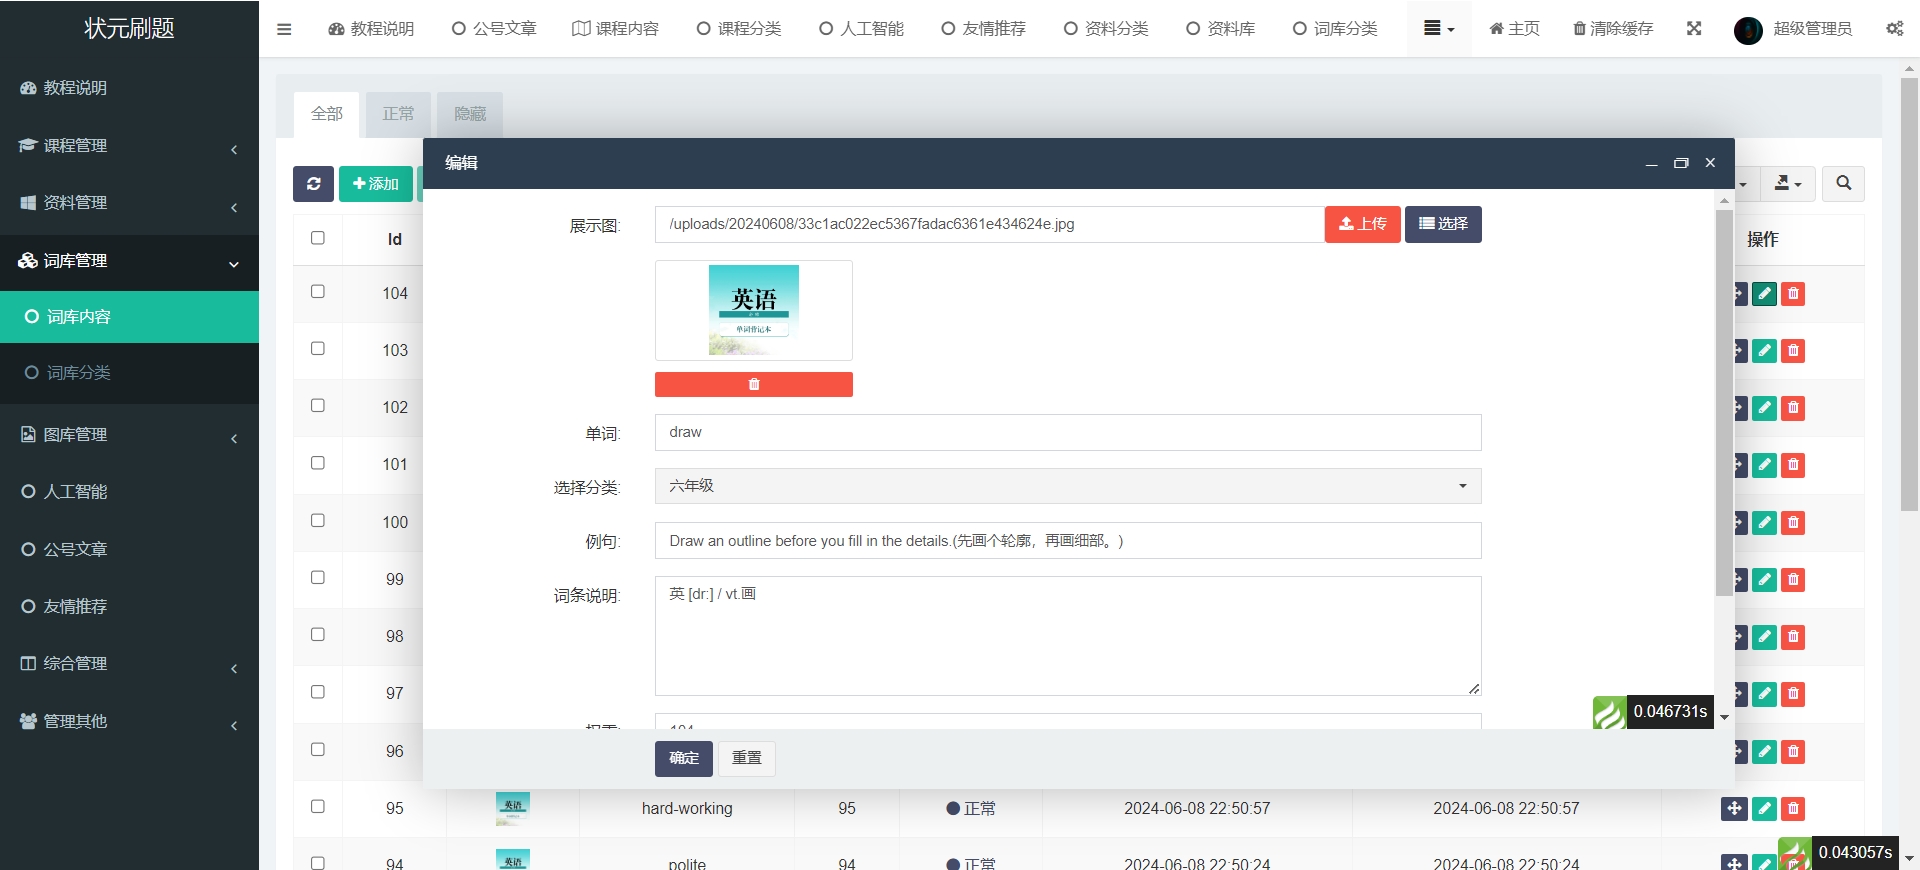This screenshot has height=870, width=1920.
Task: Check the checkbox for row 100
Action: point(318,521)
